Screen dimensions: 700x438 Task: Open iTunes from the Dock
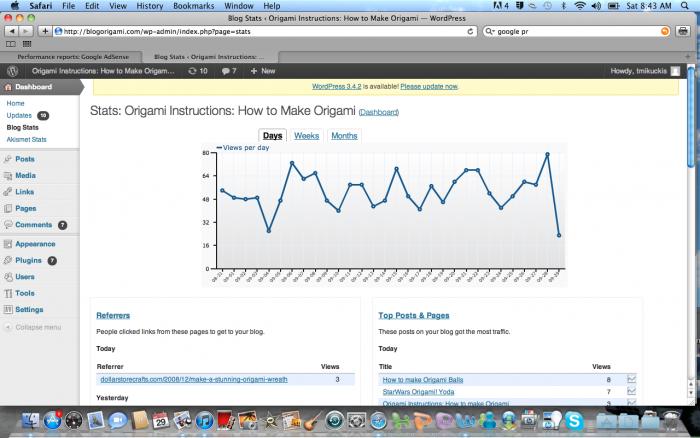204,421
